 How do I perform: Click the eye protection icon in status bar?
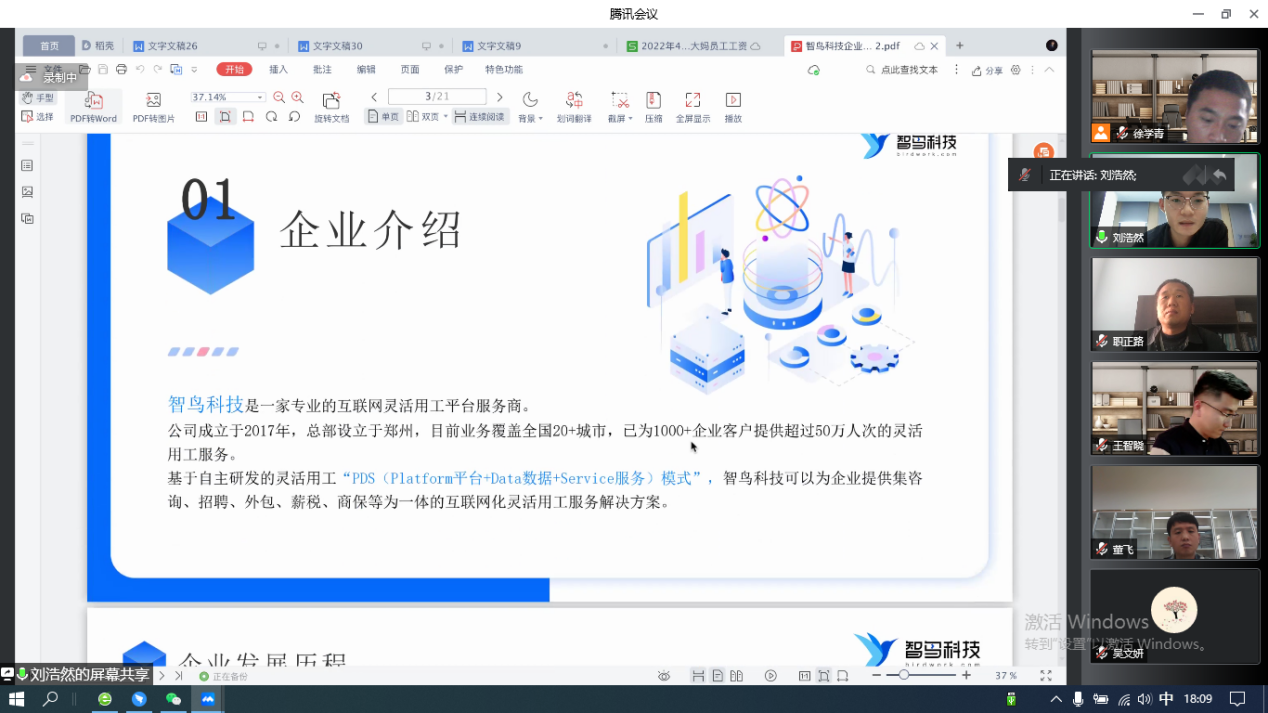(663, 676)
